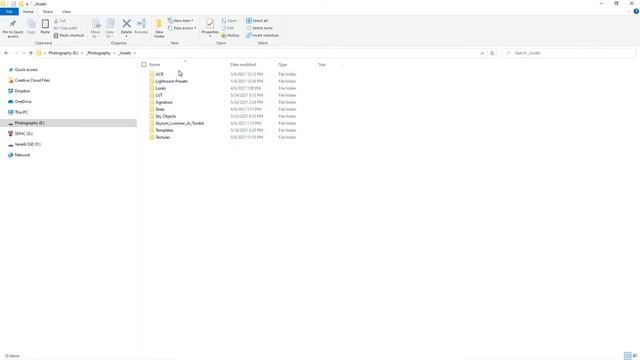Click Invert selection
The width and height of the screenshot is (640, 360).
[x=262, y=36]
